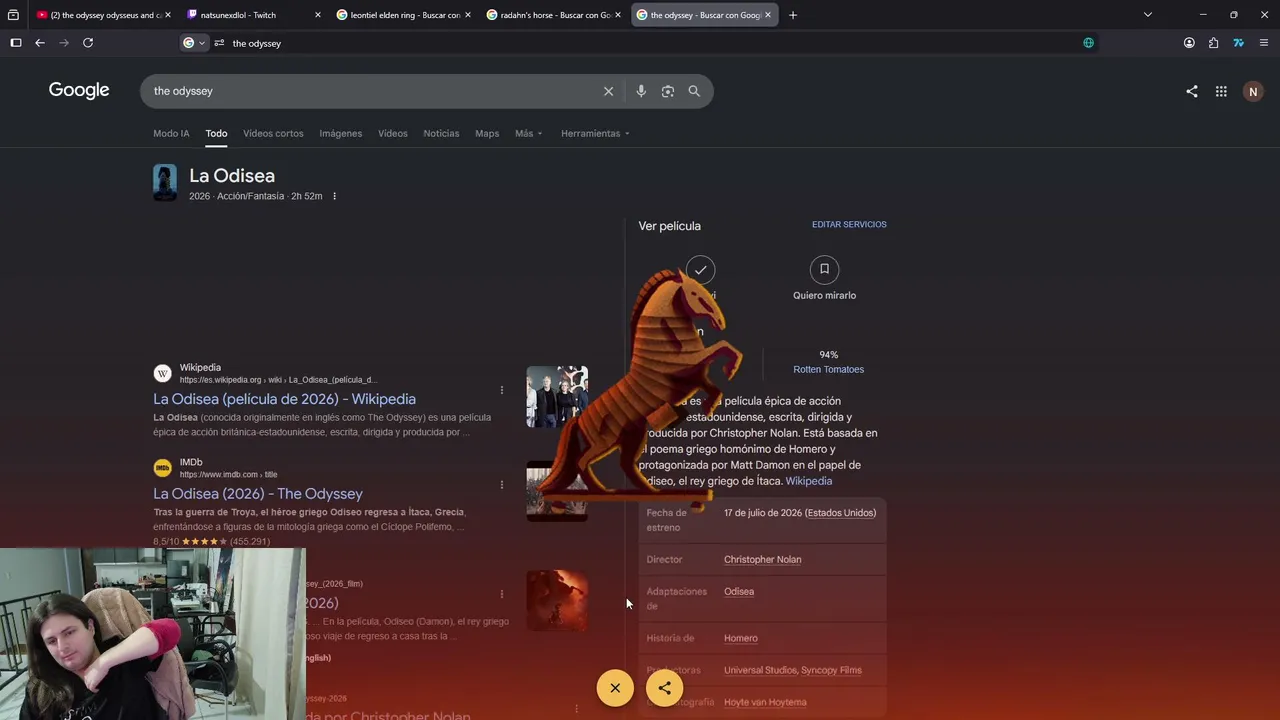Click EDITAR SERVICIOS link

coord(849,224)
